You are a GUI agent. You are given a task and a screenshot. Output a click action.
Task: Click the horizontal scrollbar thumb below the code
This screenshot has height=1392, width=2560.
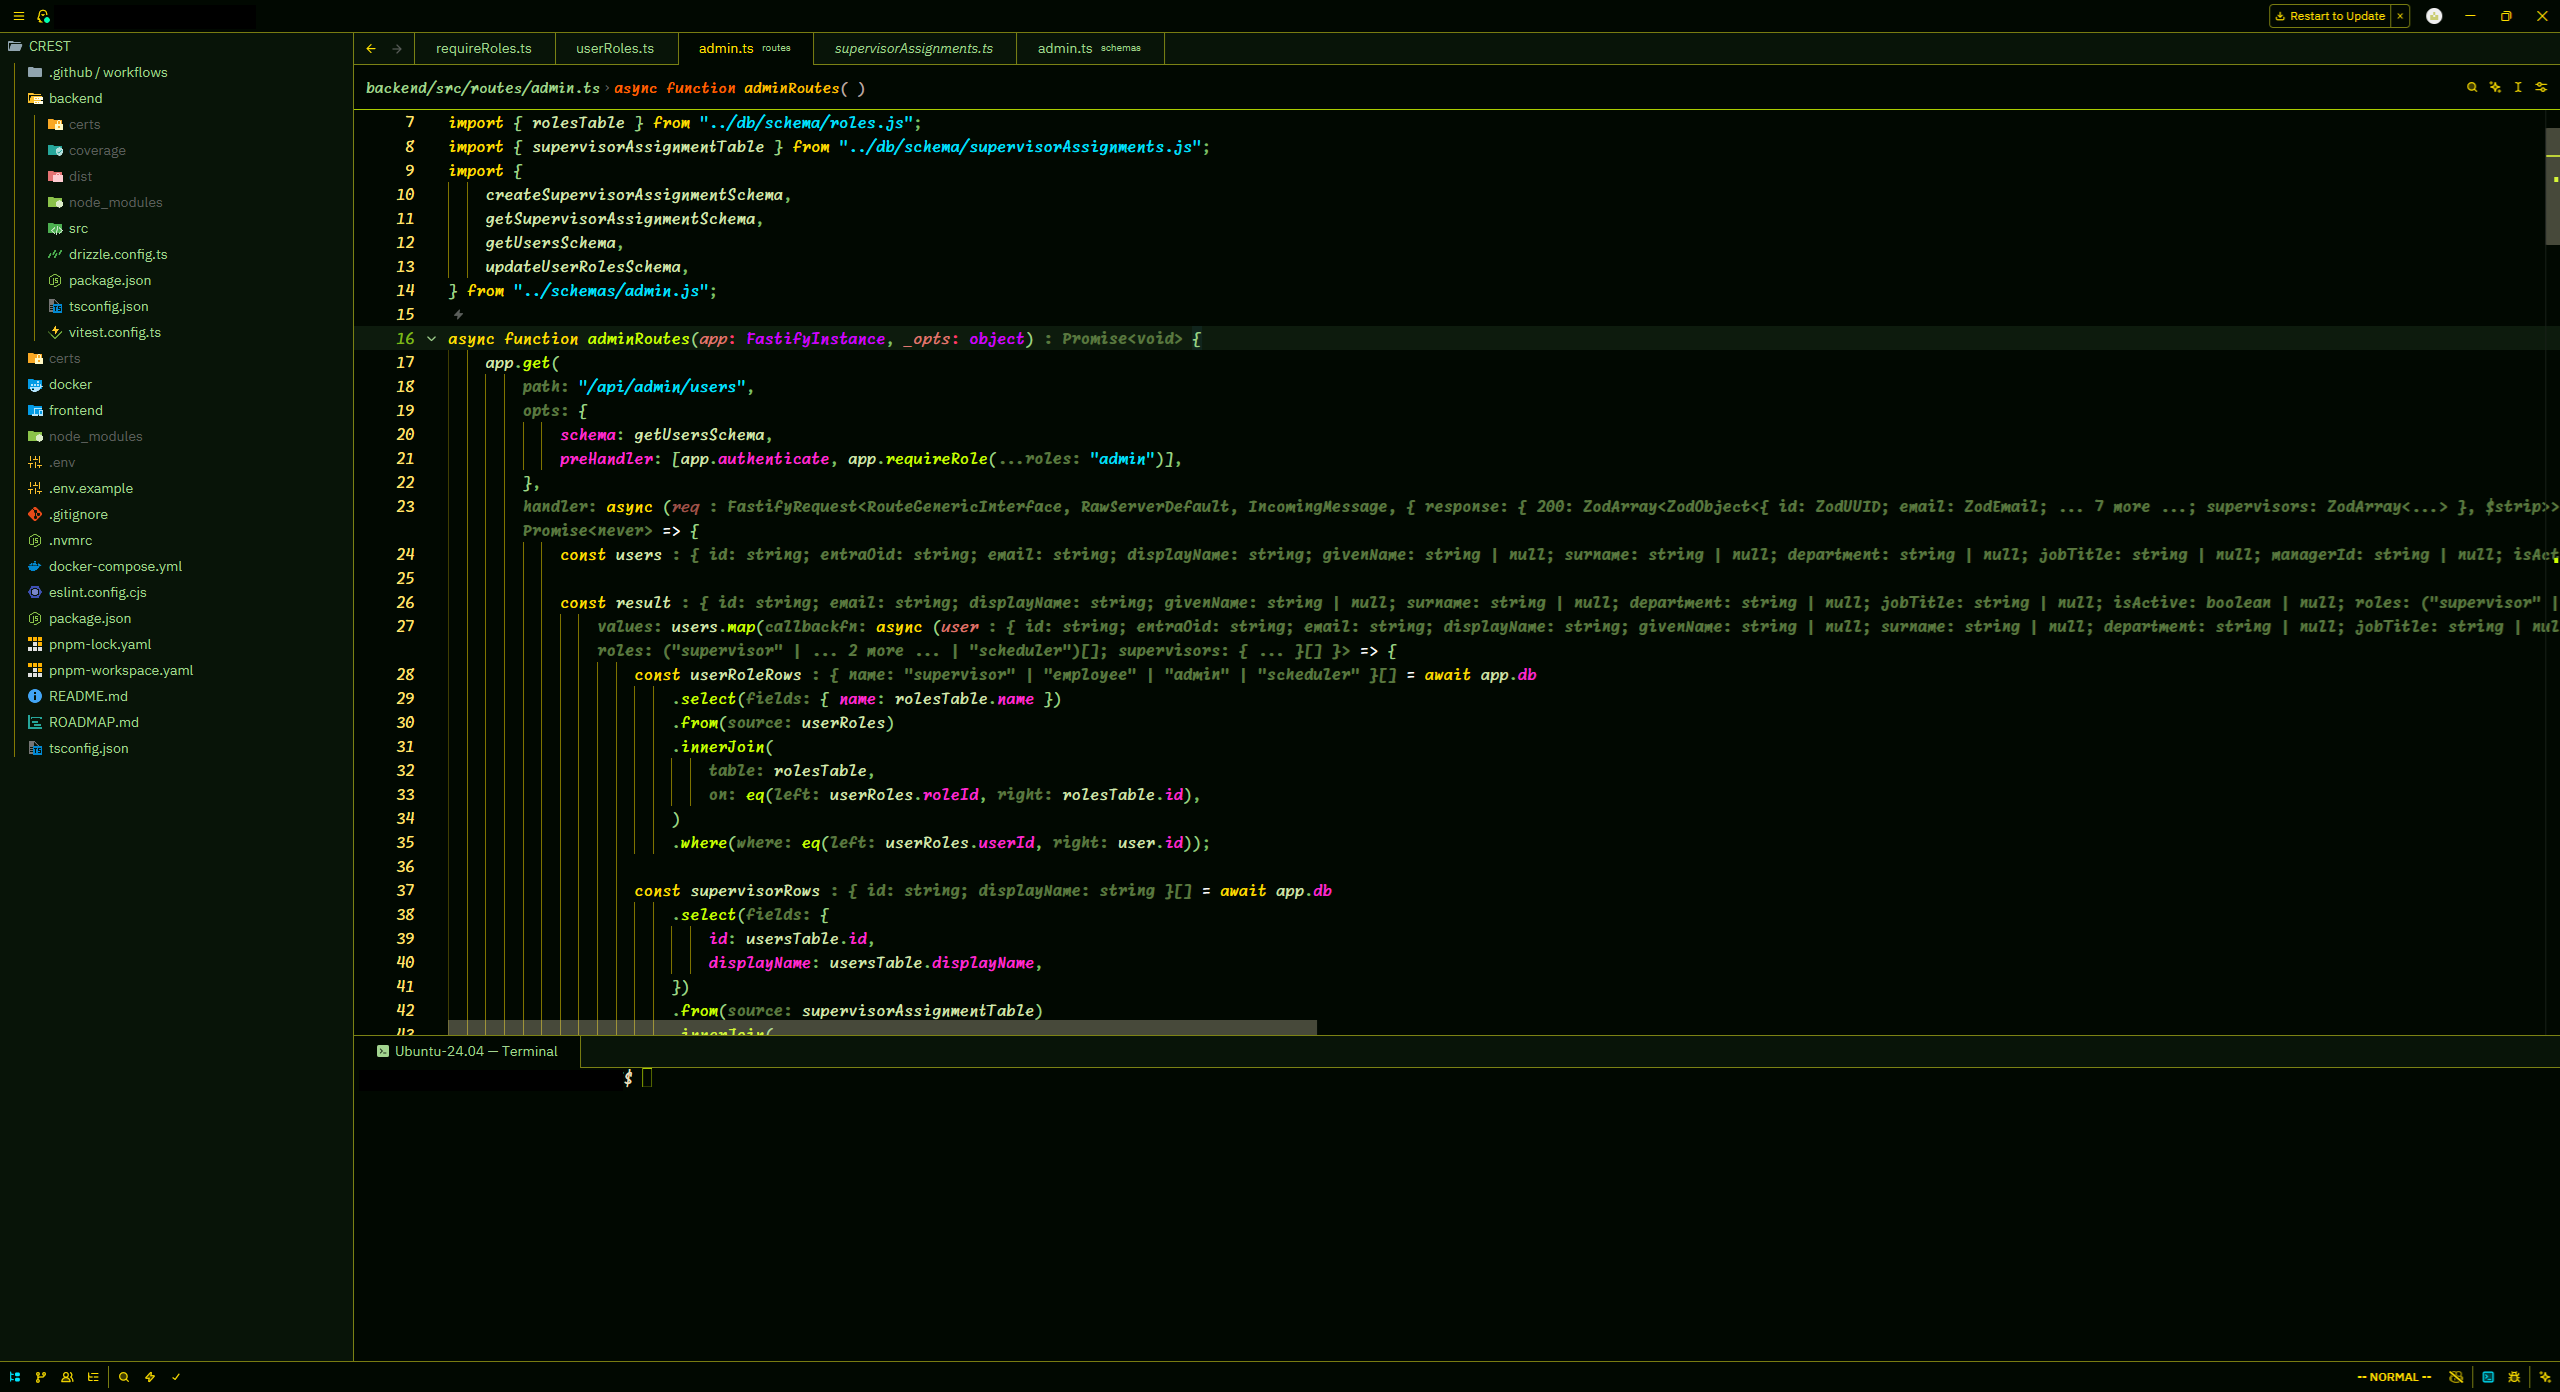882,1028
